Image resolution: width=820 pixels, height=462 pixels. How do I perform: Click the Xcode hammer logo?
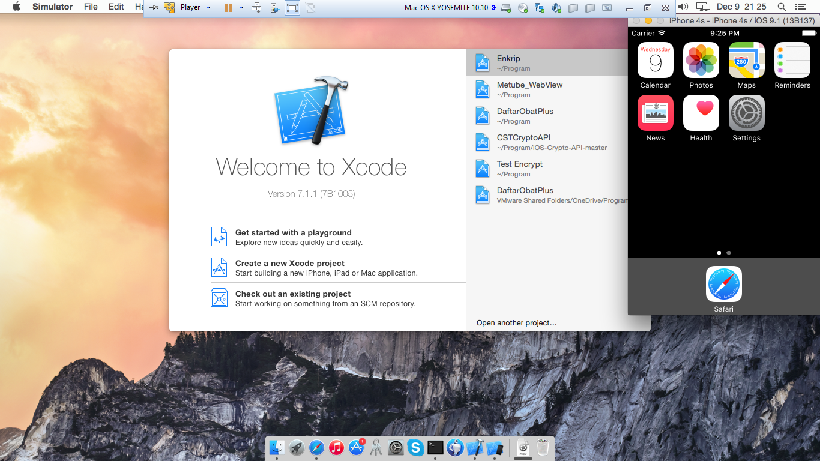click(x=312, y=111)
